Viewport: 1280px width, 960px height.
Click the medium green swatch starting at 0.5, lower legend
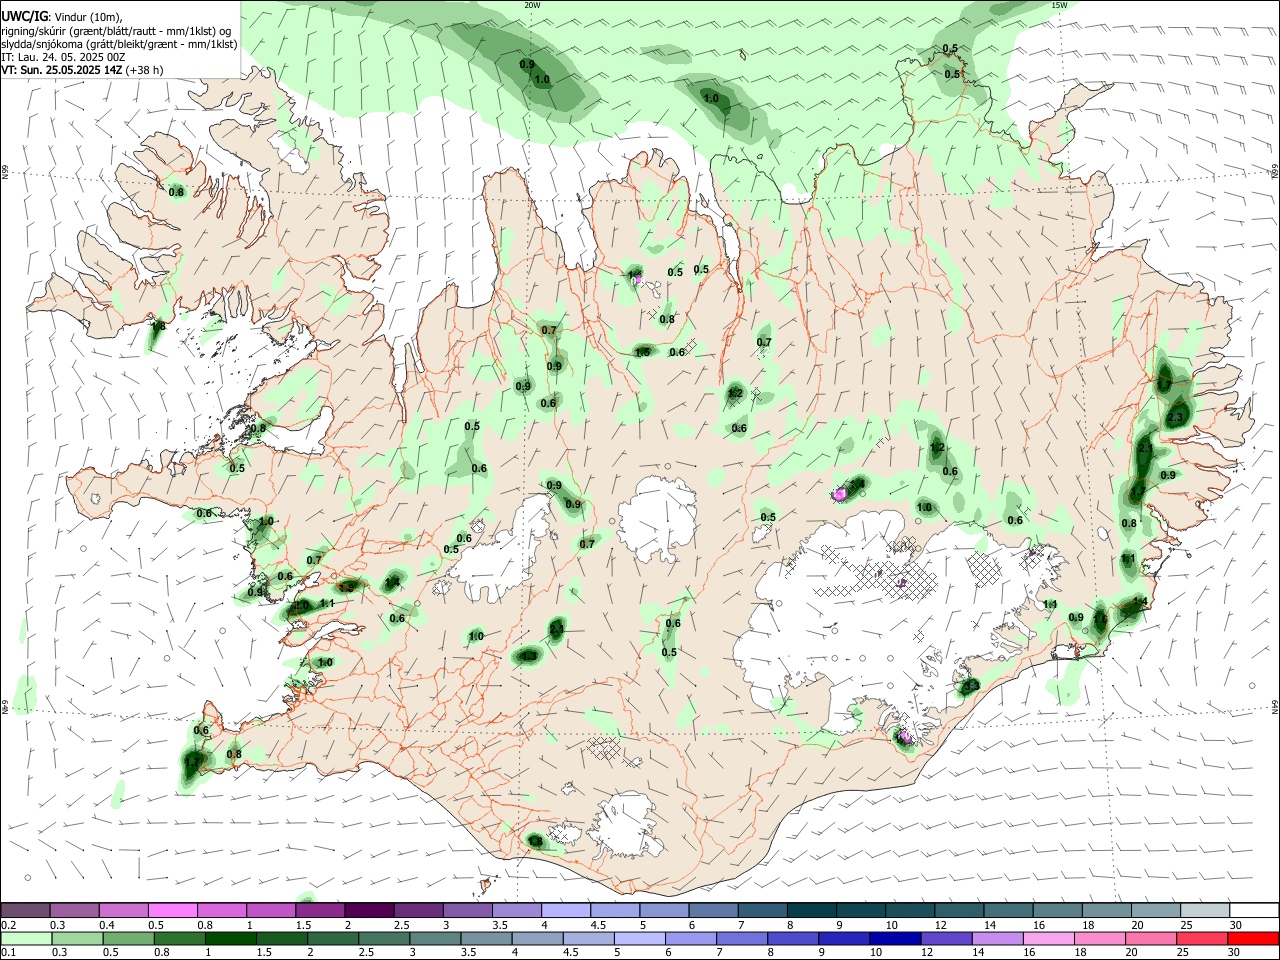coord(128,939)
